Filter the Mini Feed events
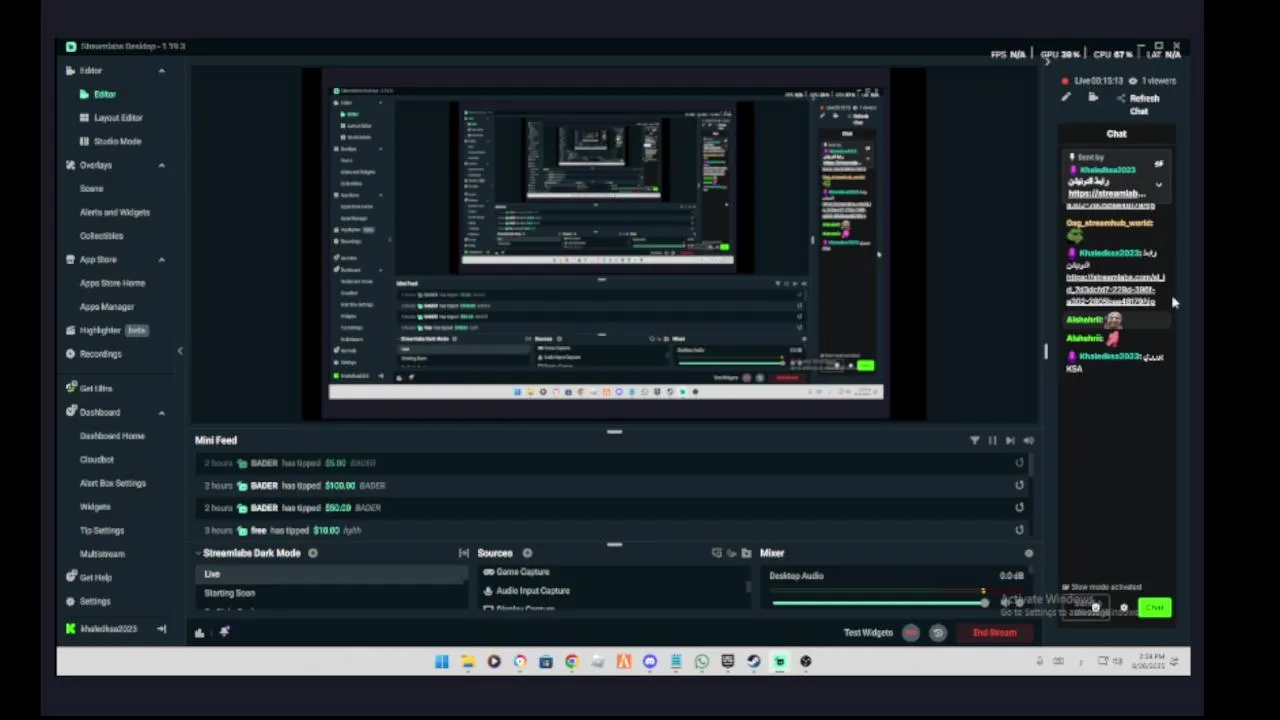The width and height of the screenshot is (1280, 720). tap(975, 440)
